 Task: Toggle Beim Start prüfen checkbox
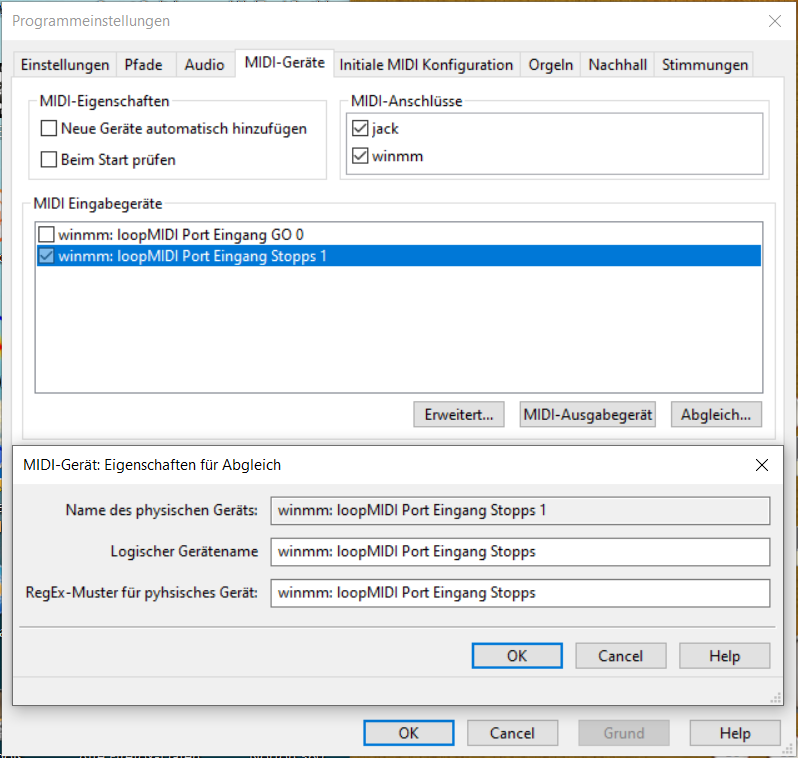pyautogui.click(x=49, y=159)
